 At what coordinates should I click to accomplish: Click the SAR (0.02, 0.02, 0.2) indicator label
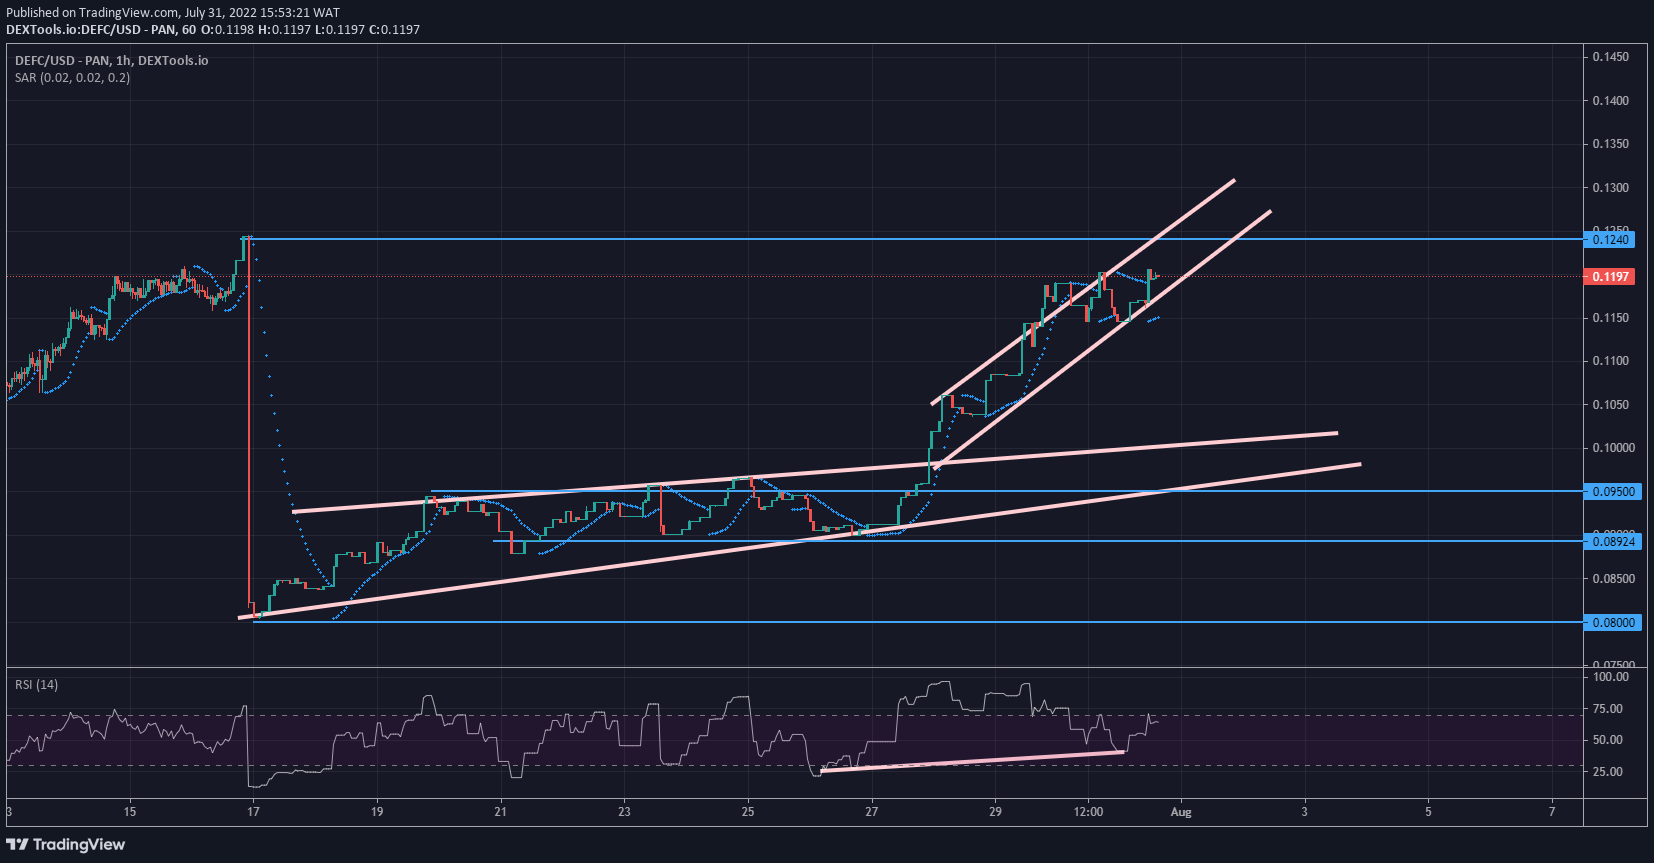click(72, 78)
